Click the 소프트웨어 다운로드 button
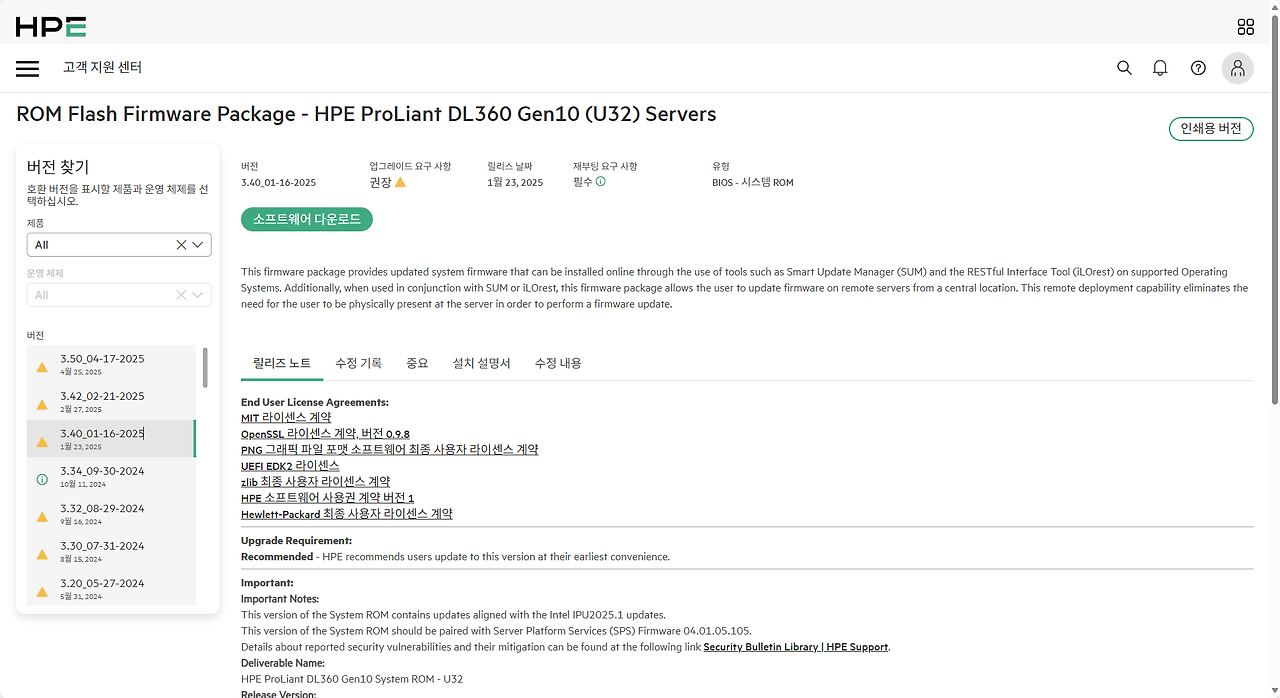The height and width of the screenshot is (698, 1280). [x=306, y=218]
